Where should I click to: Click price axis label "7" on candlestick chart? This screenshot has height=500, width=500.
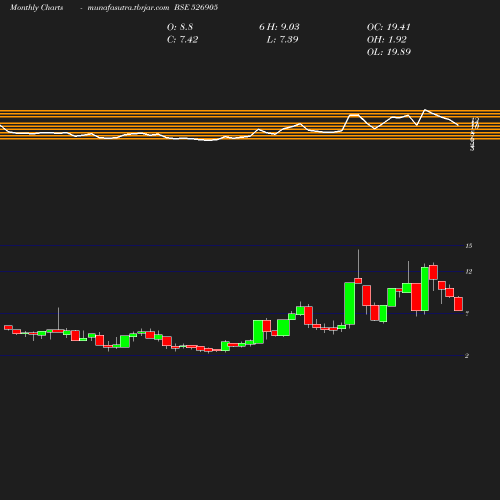click(467, 314)
